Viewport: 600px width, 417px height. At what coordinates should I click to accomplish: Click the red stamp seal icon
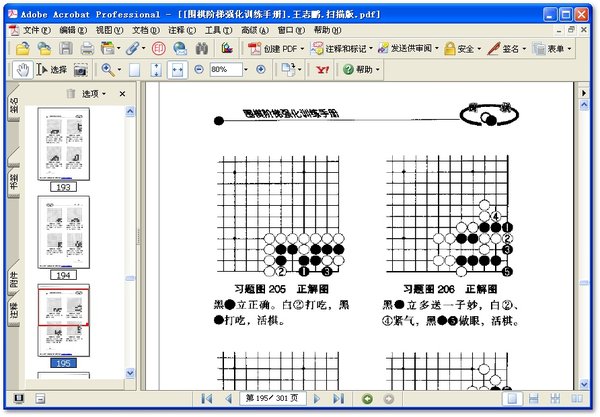[158, 49]
